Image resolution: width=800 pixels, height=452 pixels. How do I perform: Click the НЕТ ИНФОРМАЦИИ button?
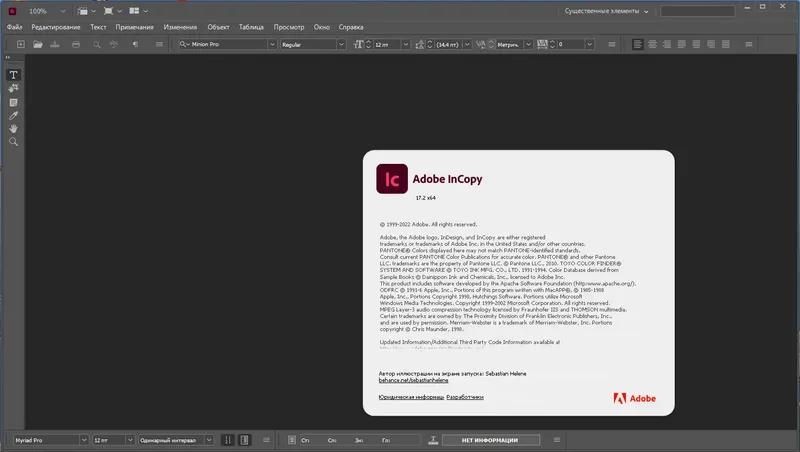pos(490,440)
